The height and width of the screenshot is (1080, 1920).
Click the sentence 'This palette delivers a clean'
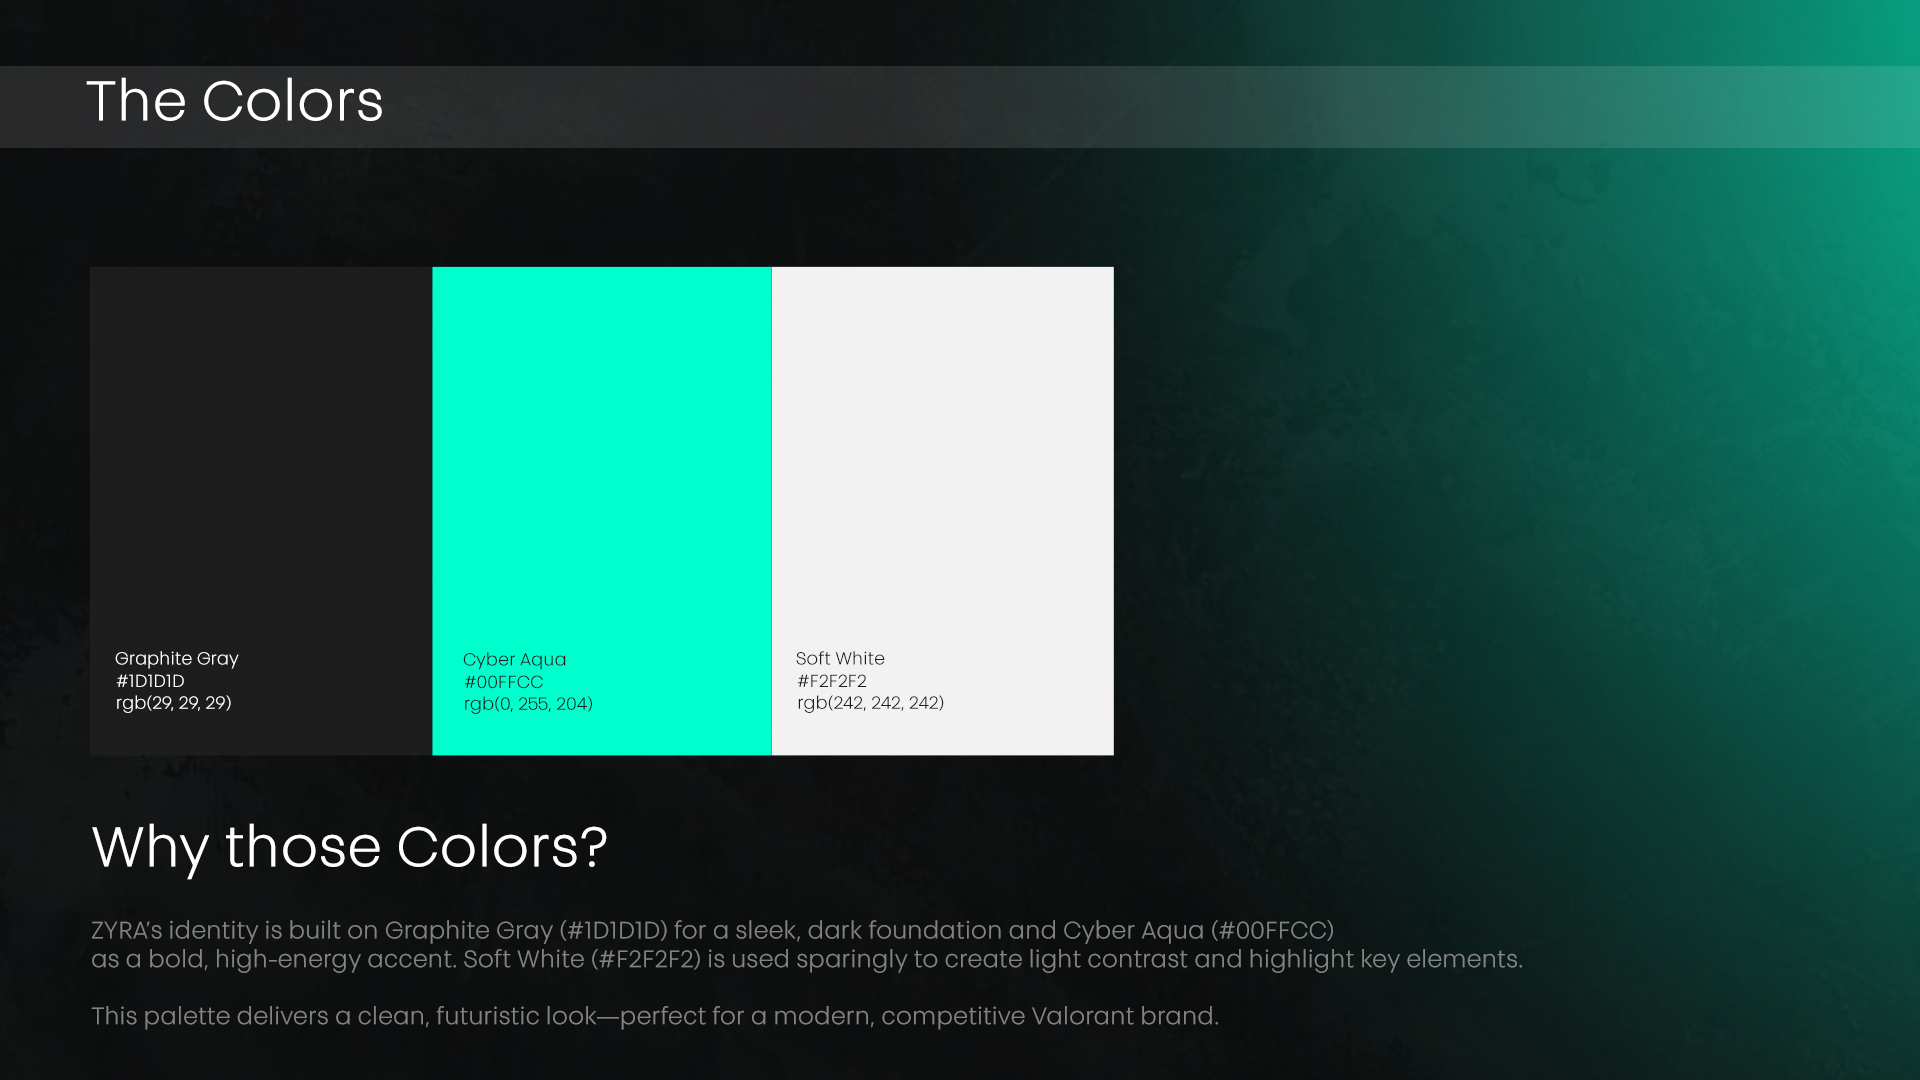pyautogui.click(x=654, y=1016)
